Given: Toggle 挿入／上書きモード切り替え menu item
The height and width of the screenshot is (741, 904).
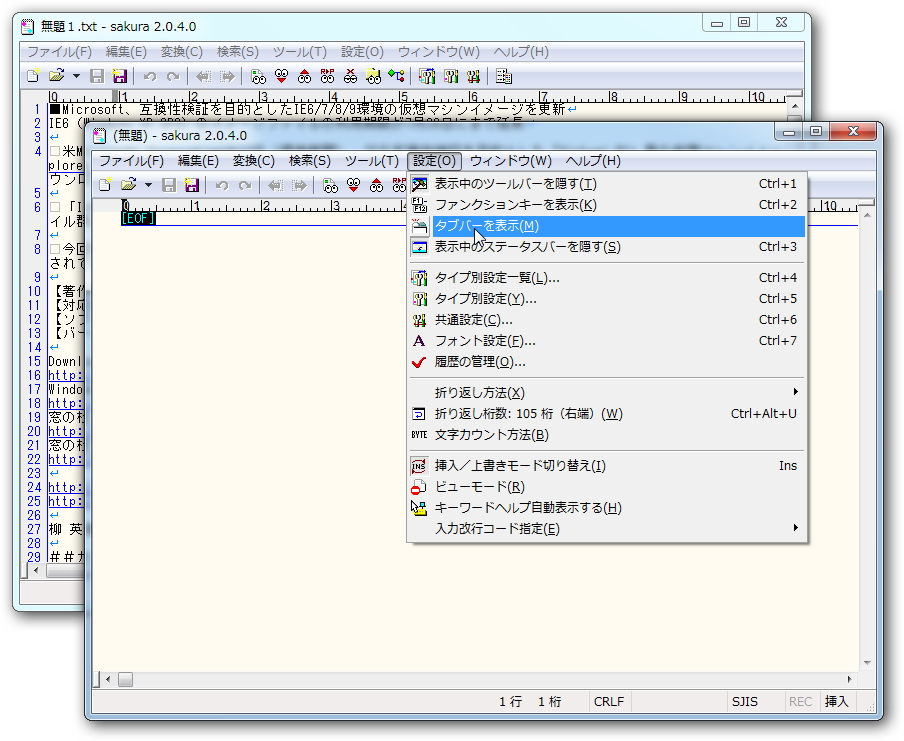Looking at the screenshot, I should point(607,465).
